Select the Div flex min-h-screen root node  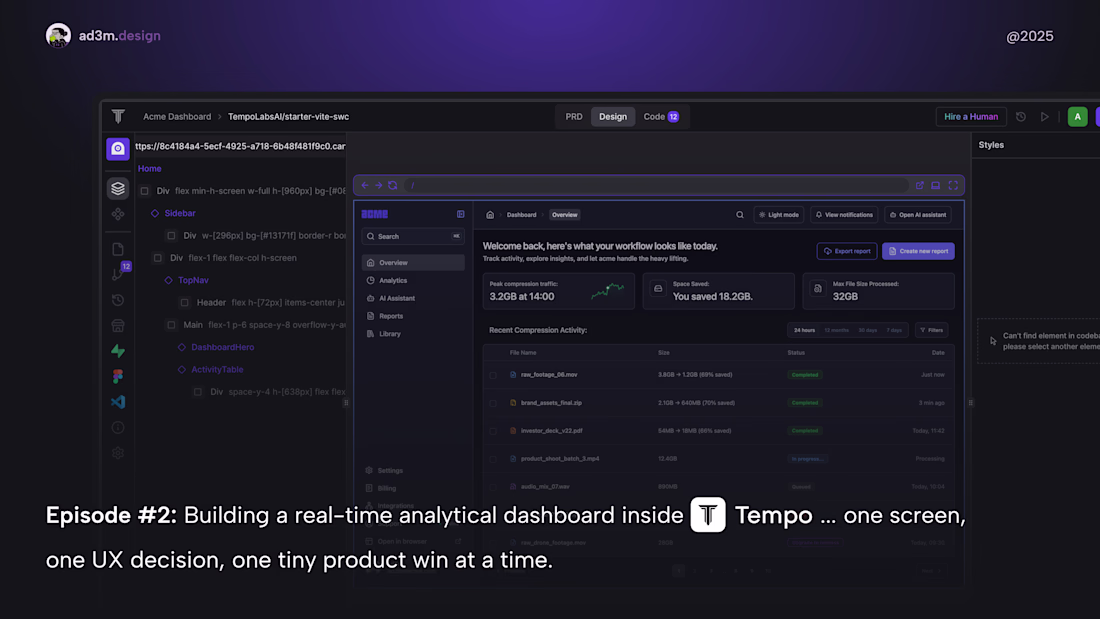243,191
